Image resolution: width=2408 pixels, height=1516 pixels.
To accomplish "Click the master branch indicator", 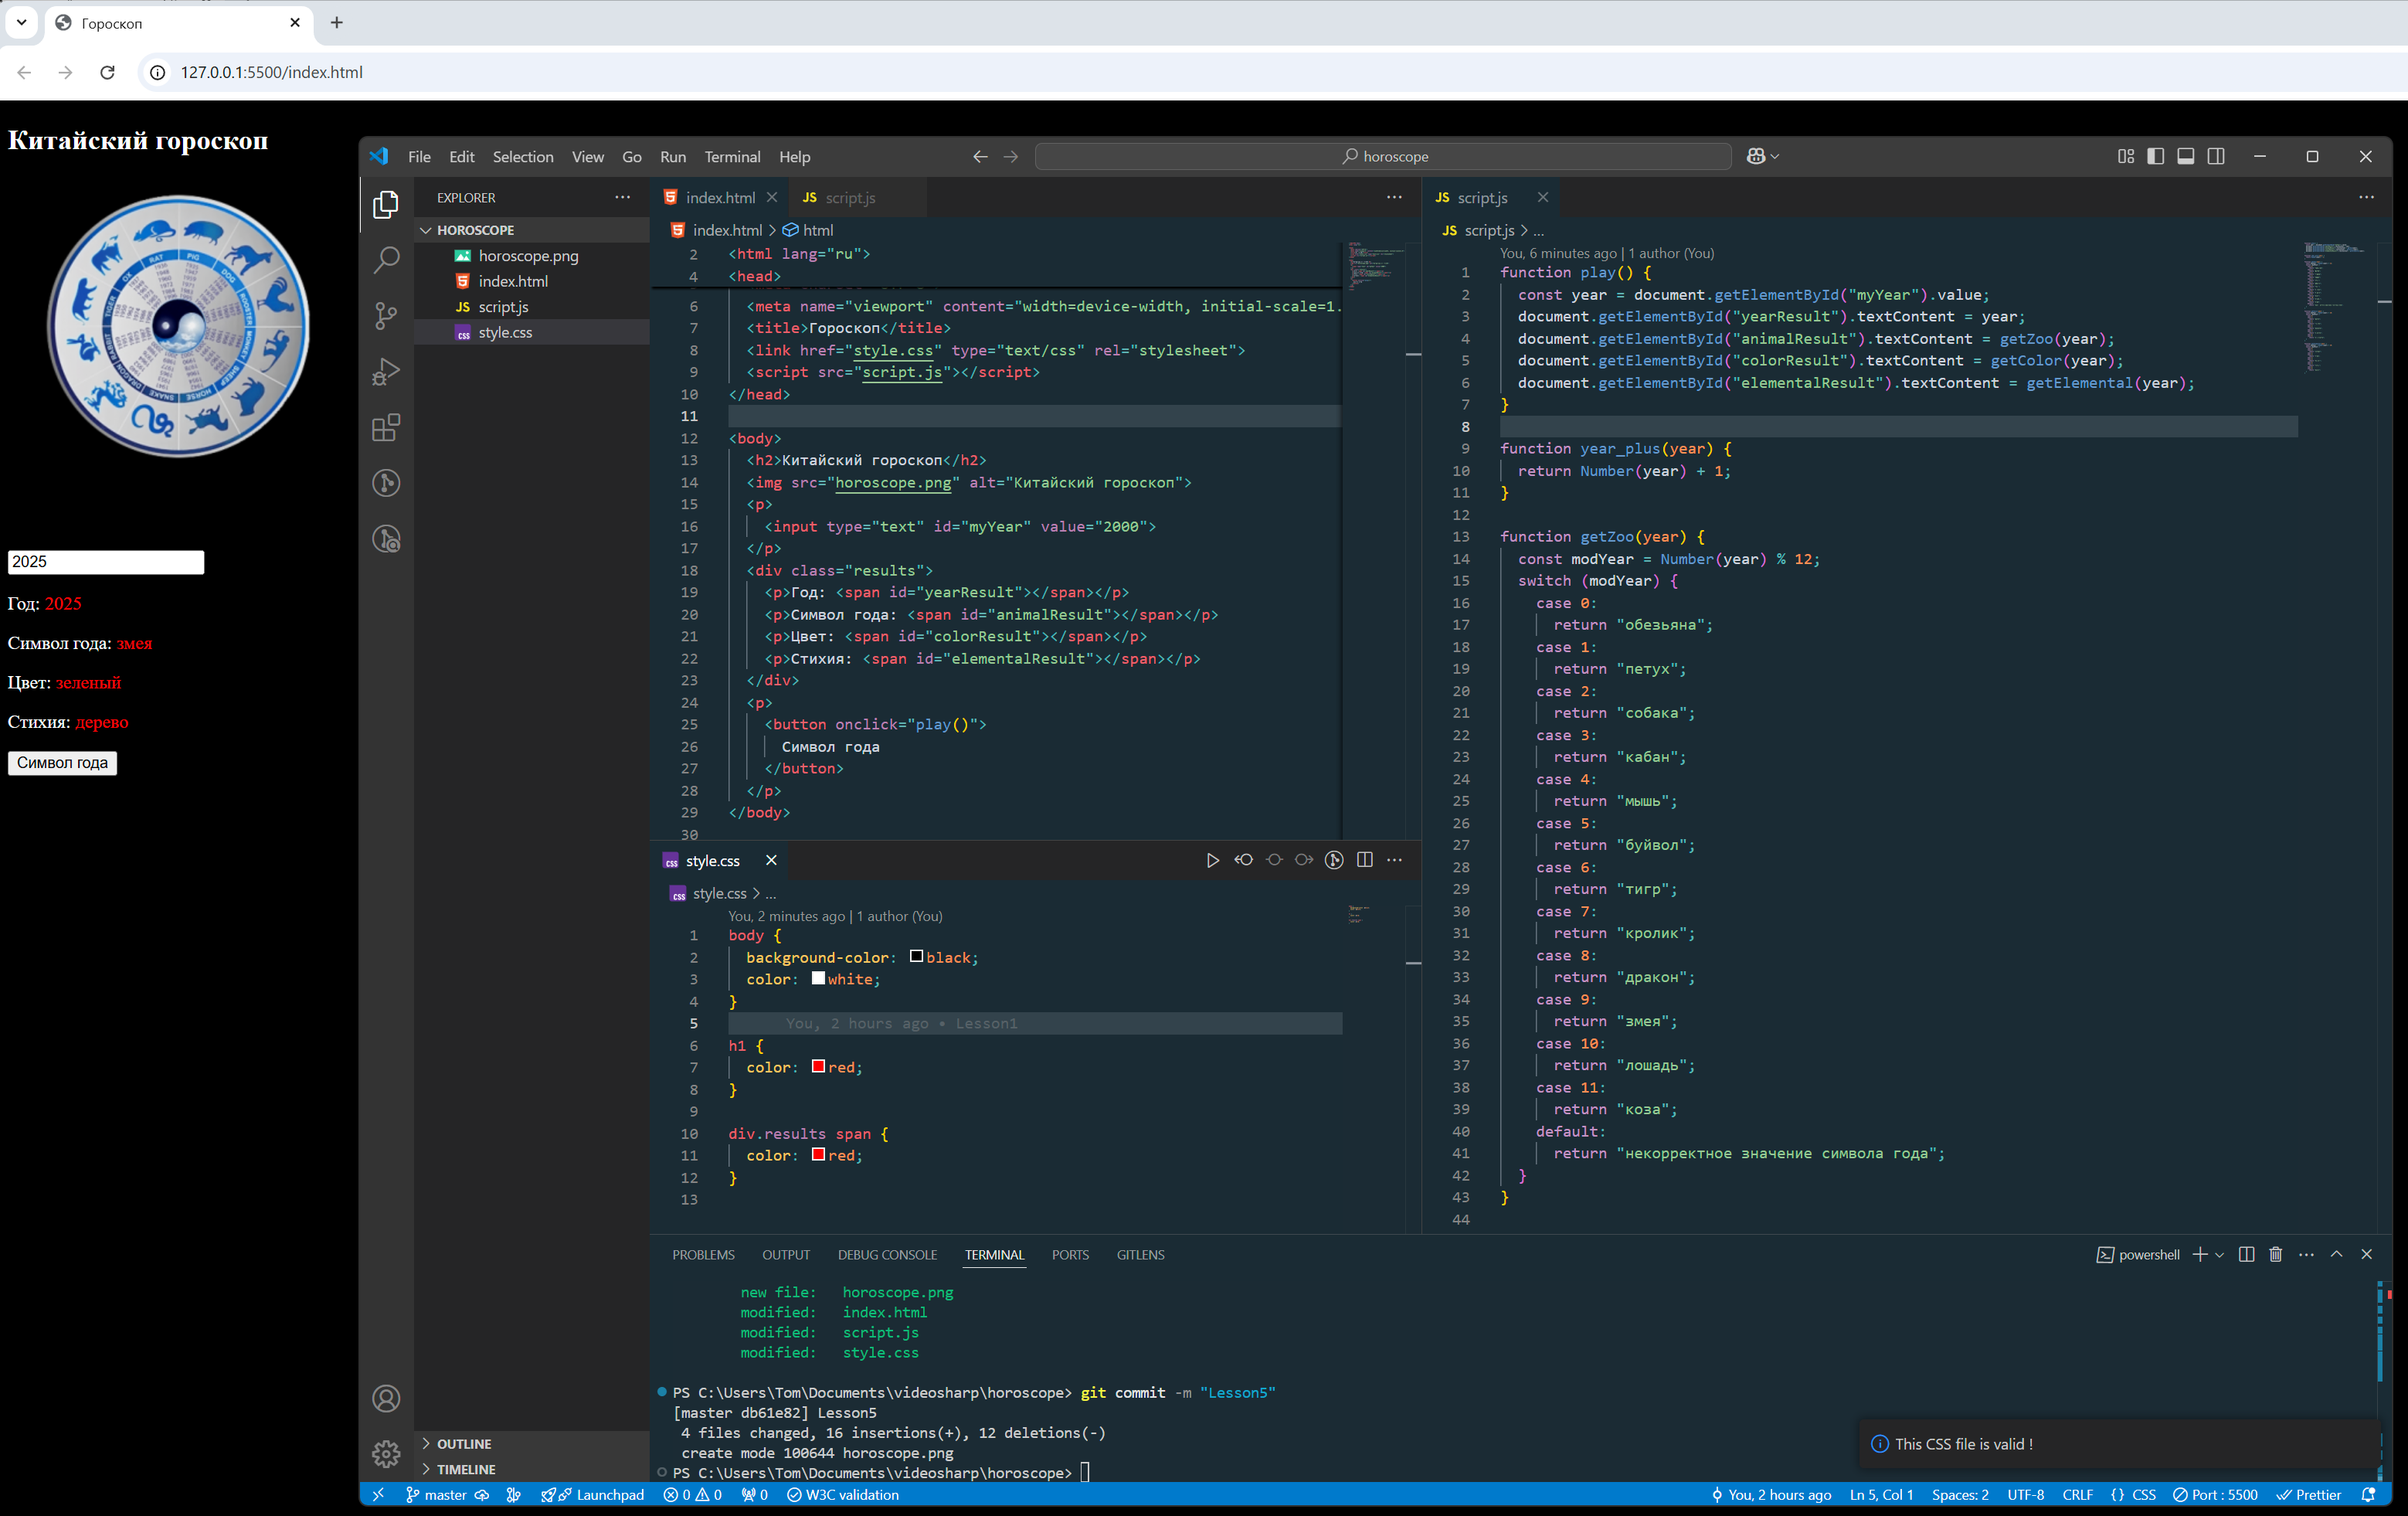I will click(436, 1495).
